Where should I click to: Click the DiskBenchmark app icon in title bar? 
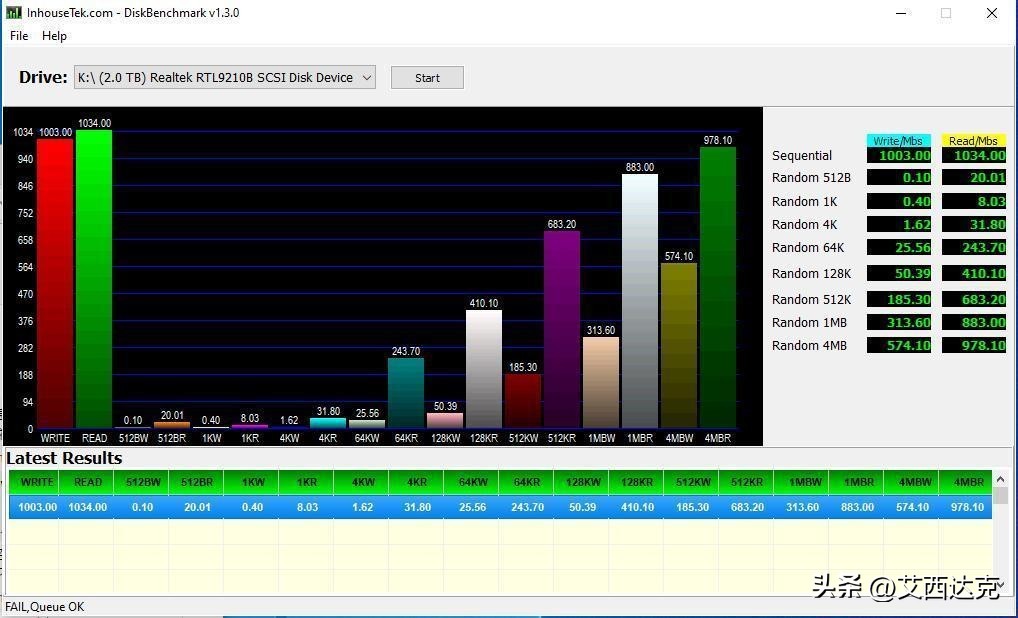[x=13, y=13]
